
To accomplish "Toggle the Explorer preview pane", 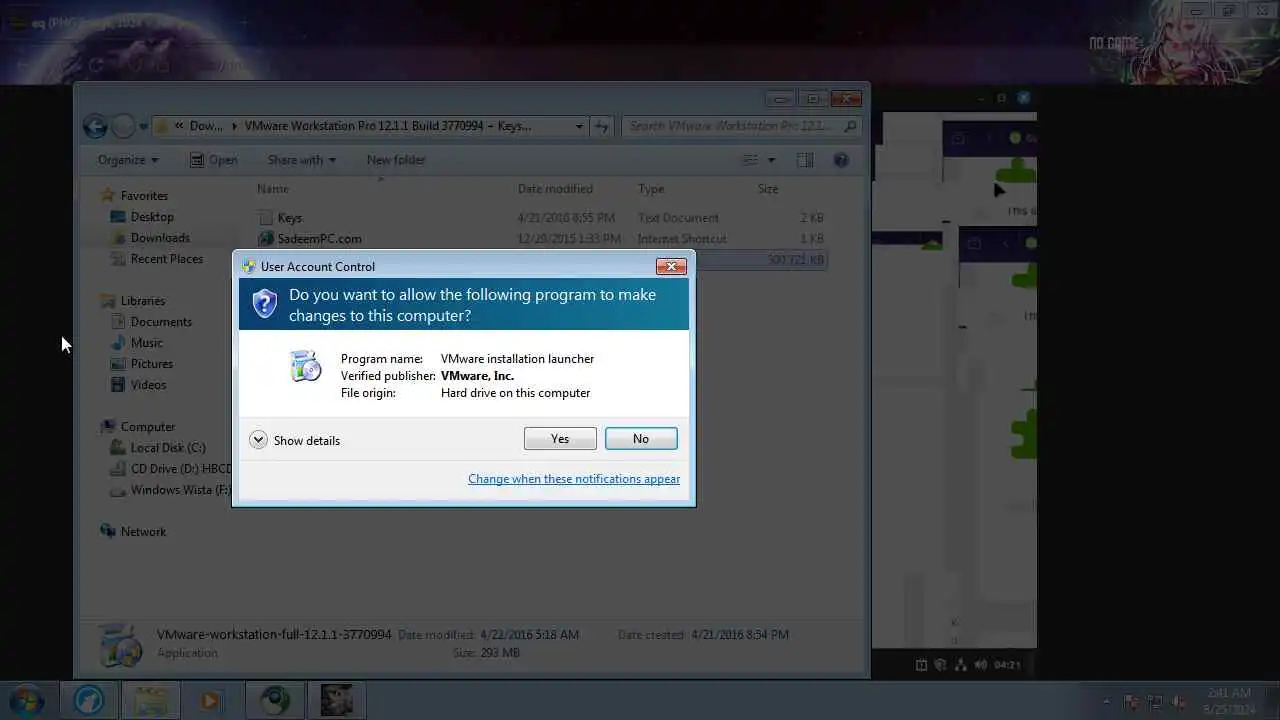I will tap(805, 160).
